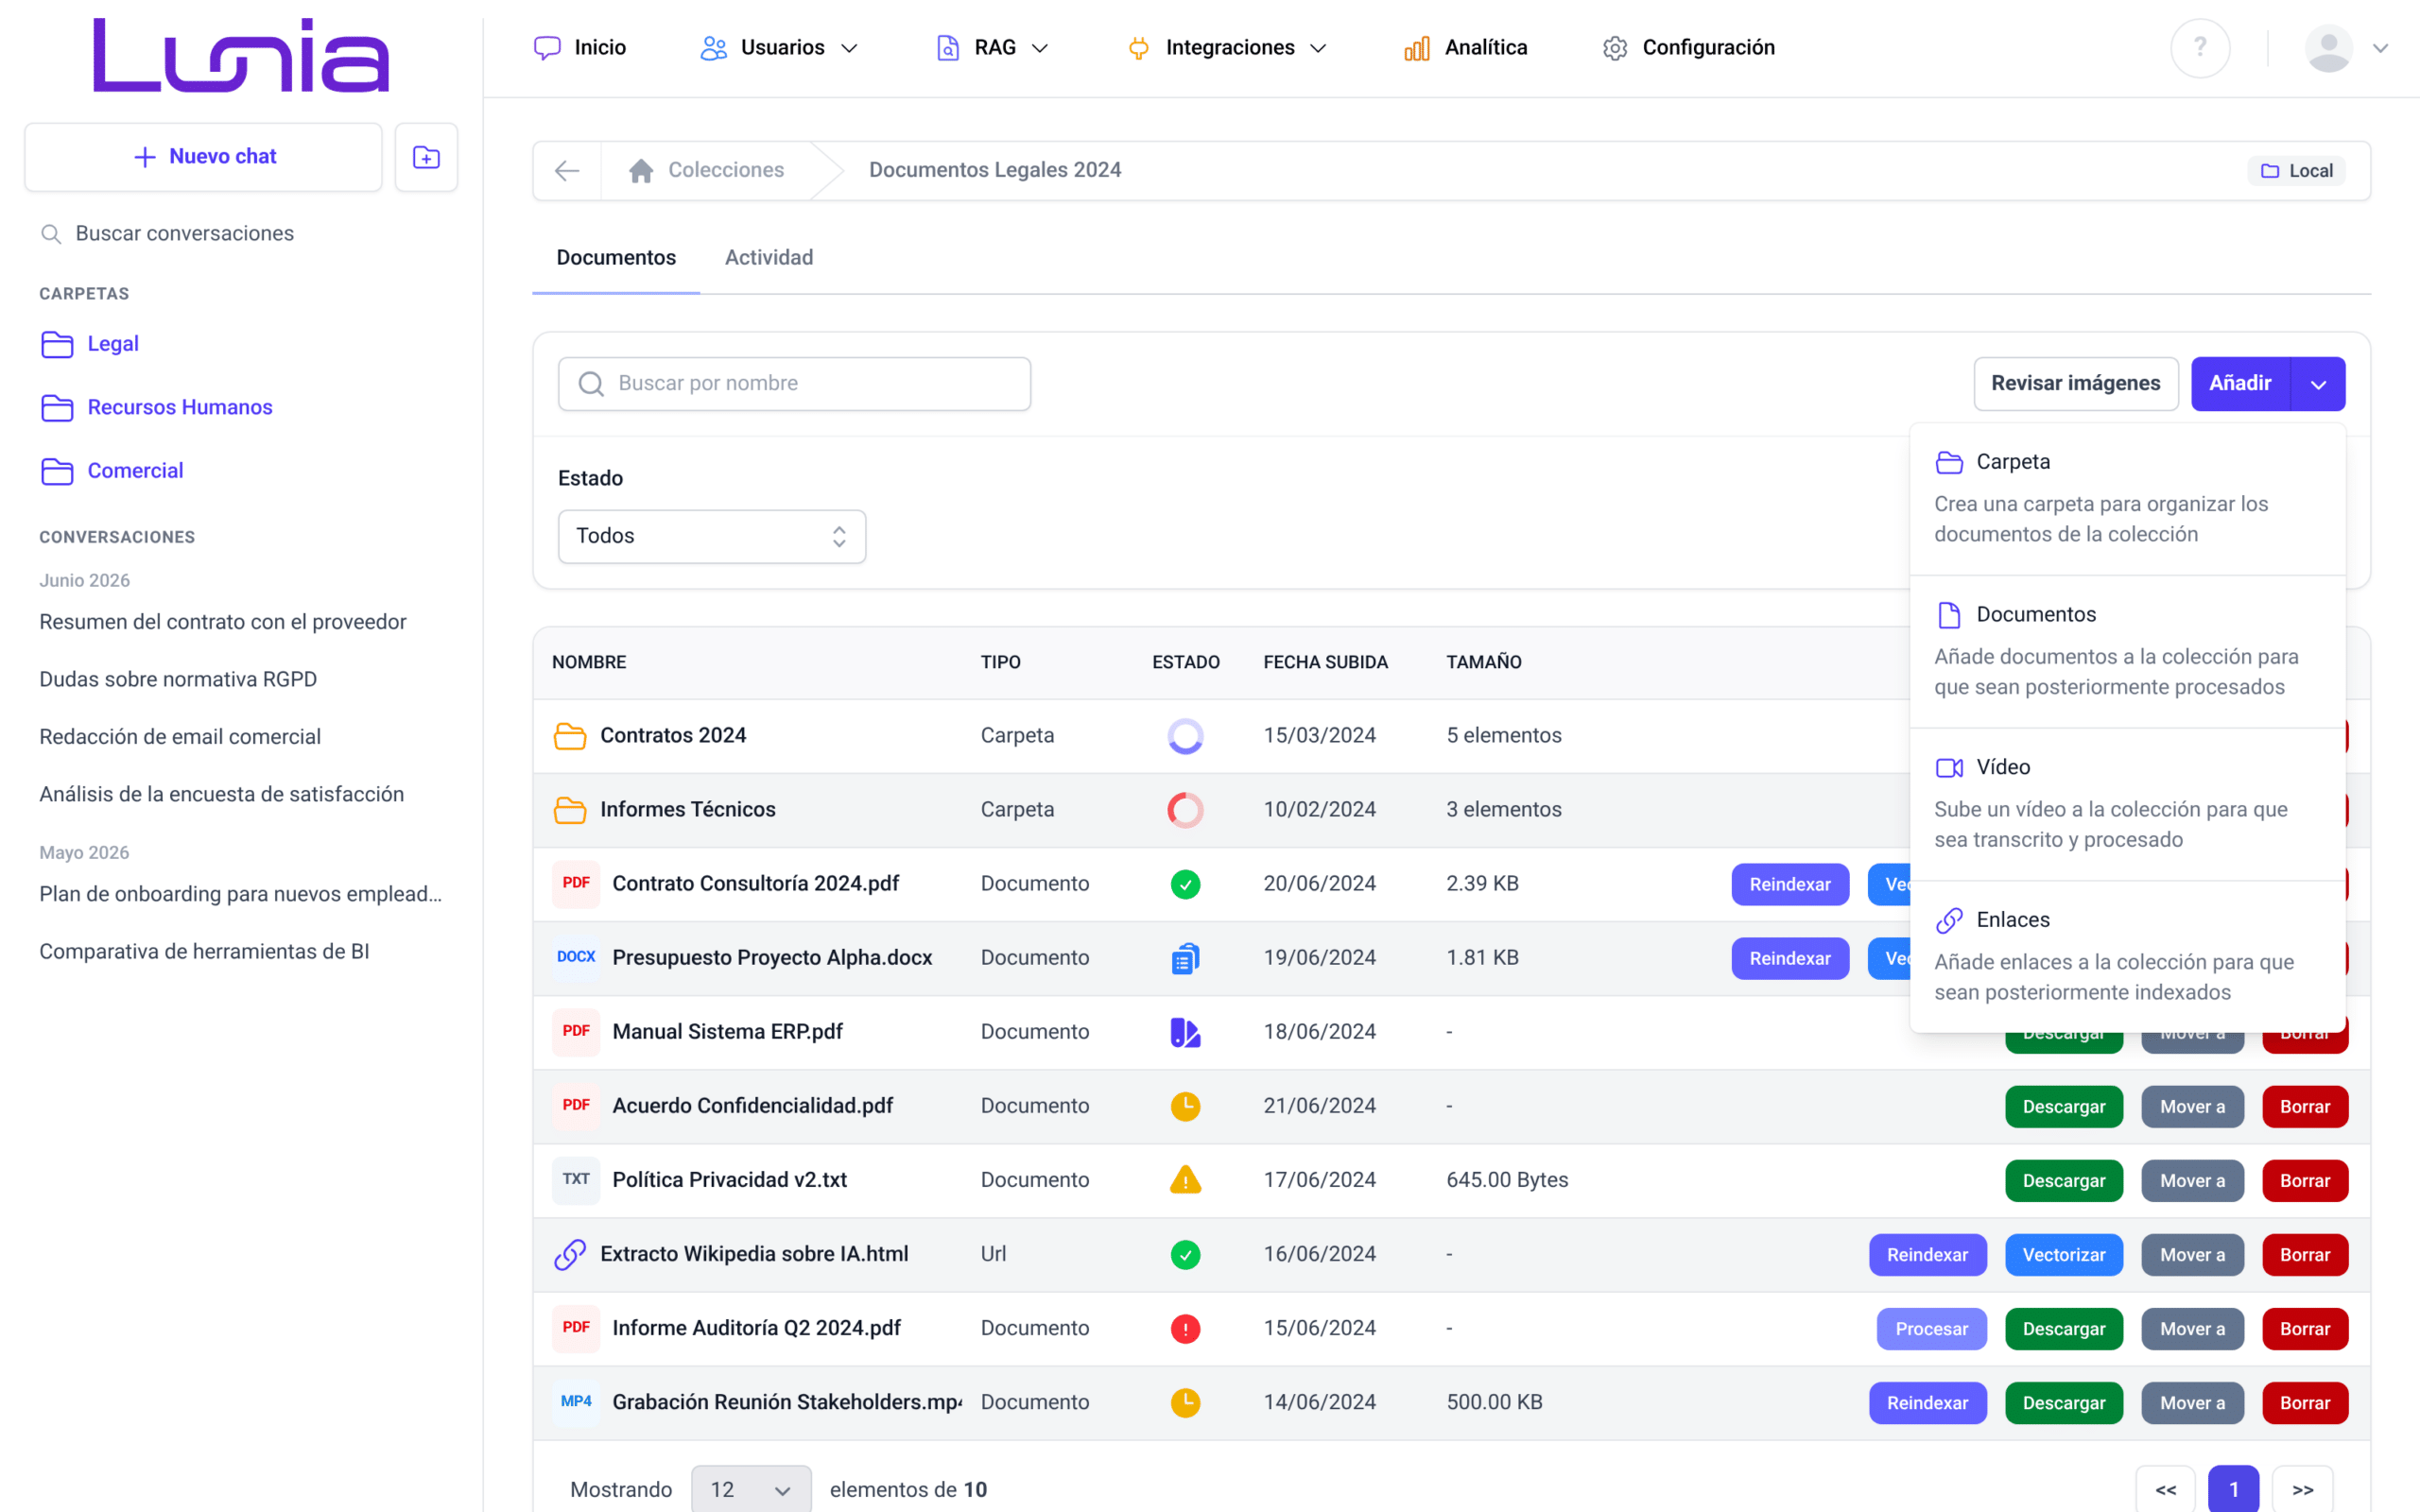Toggle the Añadir dropdown arrow
This screenshot has height=1512, width=2420.
click(2318, 384)
